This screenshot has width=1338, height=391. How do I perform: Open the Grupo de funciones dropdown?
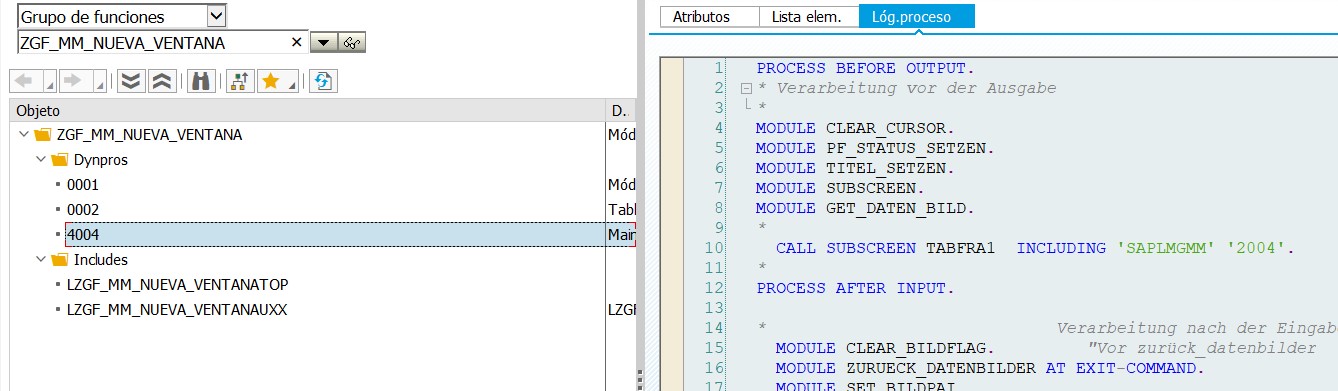[217, 16]
